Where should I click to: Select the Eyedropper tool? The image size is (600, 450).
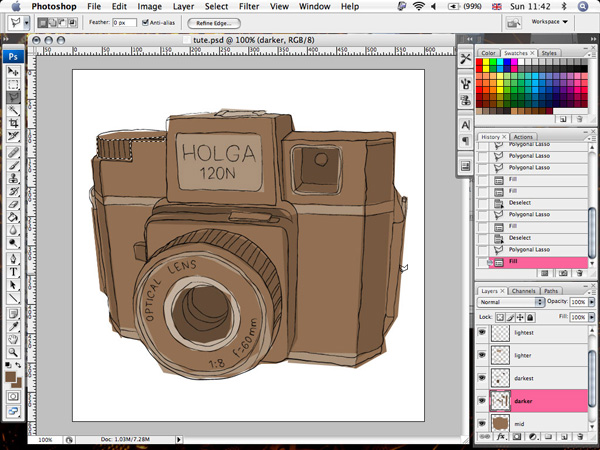pyautogui.click(x=13, y=326)
